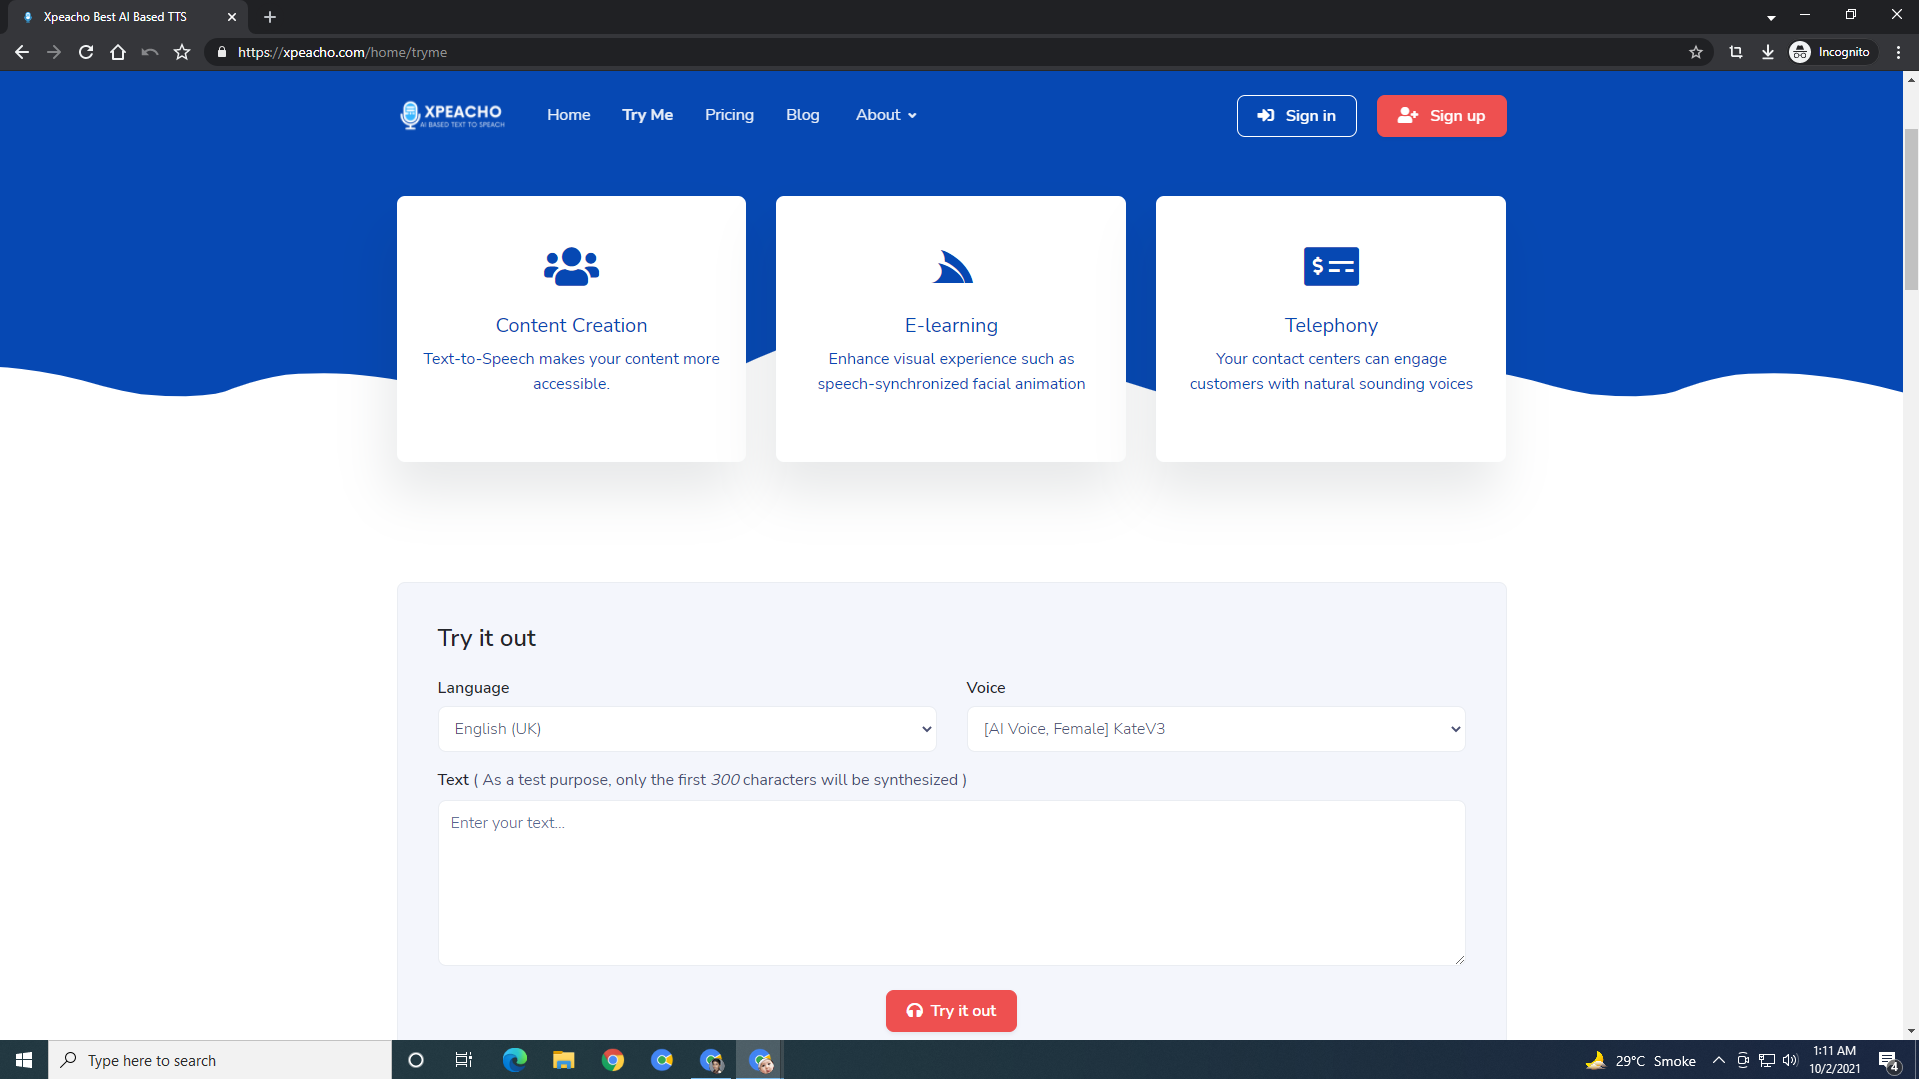Click the Telephony dollar card icon
The image size is (1919, 1079).
(x=1331, y=266)
